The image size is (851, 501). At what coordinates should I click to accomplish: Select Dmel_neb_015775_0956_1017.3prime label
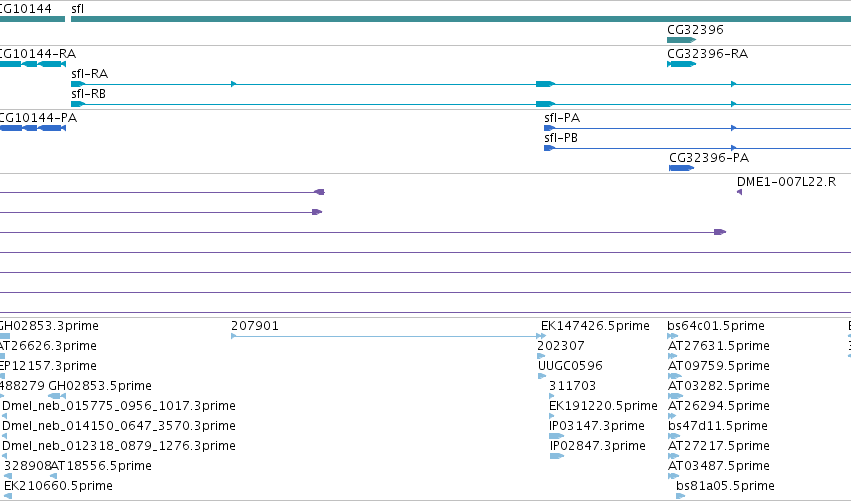point(119,406)
